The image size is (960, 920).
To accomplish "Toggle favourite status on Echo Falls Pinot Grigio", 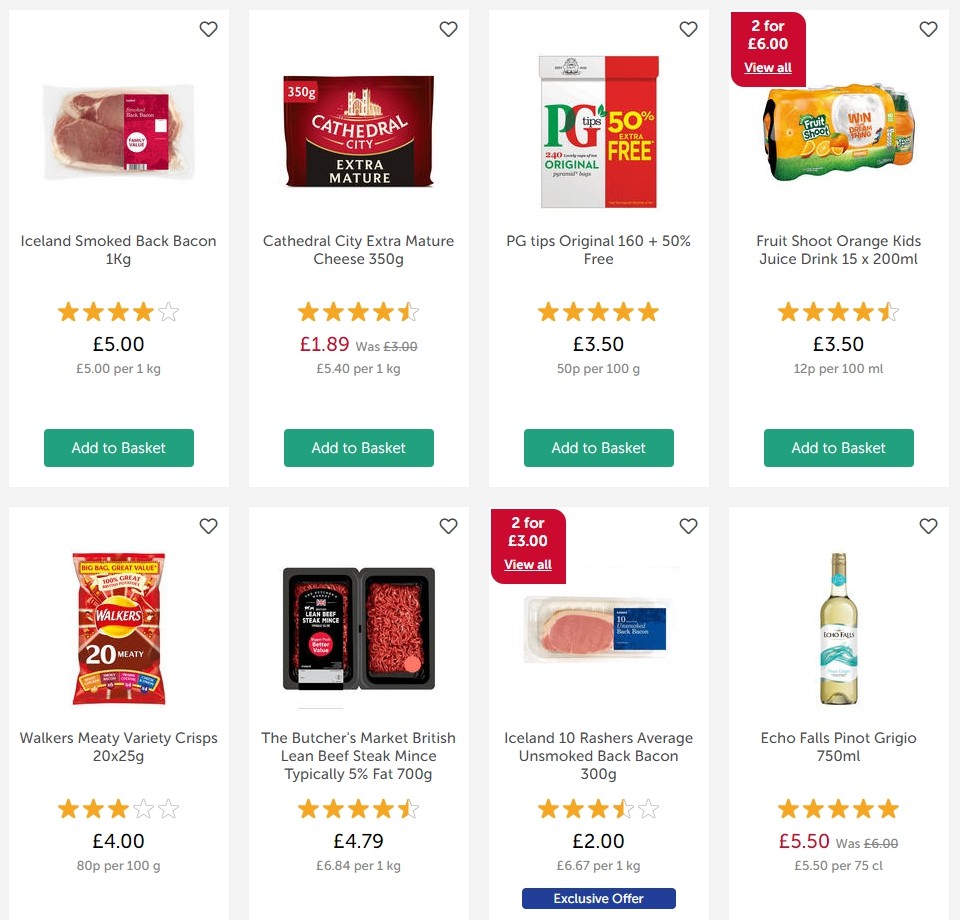I will [x=928, y=526].
